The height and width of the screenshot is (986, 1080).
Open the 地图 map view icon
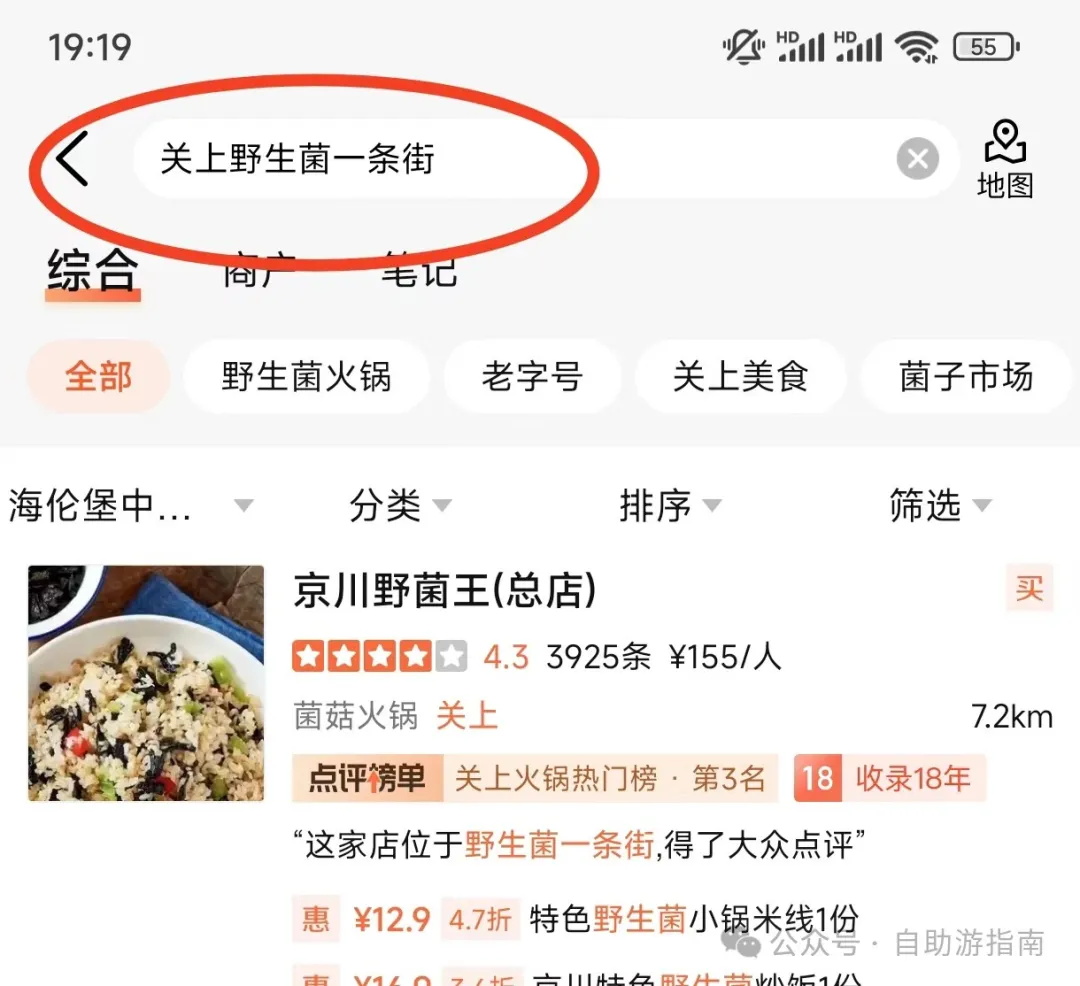point(1005,159)
